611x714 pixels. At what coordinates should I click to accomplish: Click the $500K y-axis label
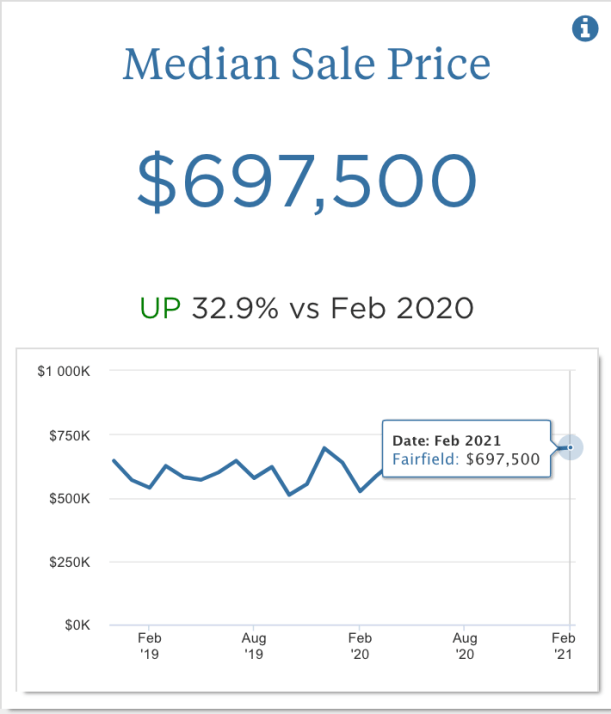click(70, 498)
